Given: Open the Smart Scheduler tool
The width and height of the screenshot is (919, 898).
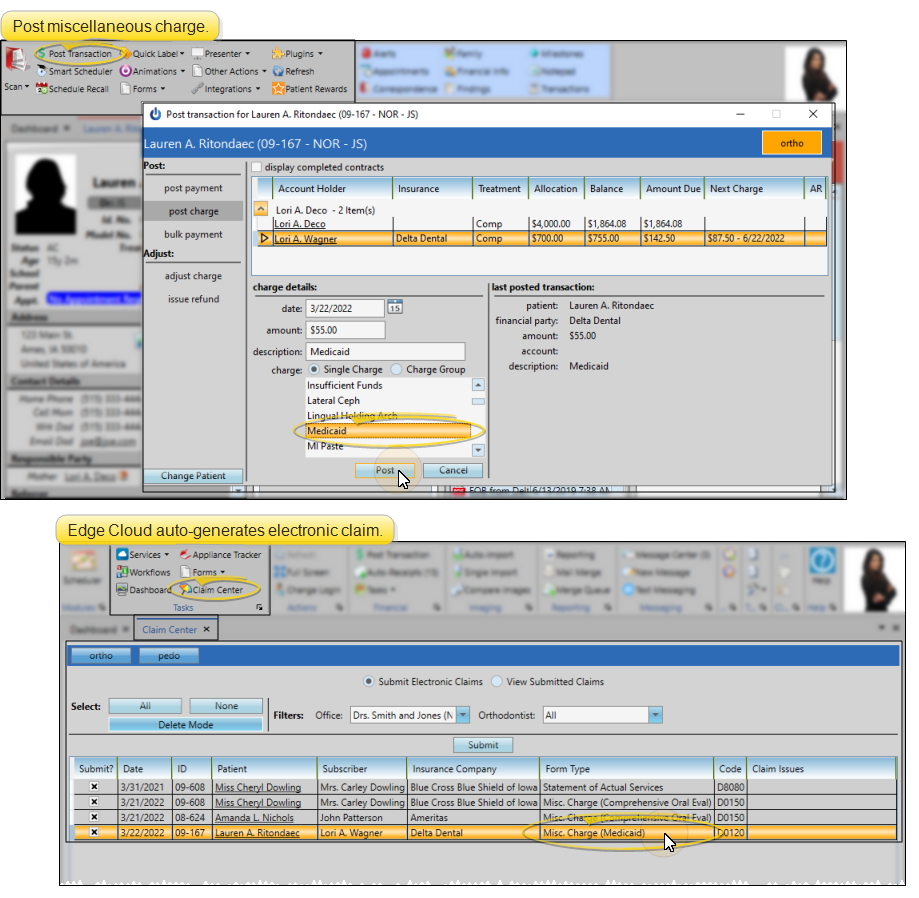Looking at the screenshot, I should (x=42, y=72).
